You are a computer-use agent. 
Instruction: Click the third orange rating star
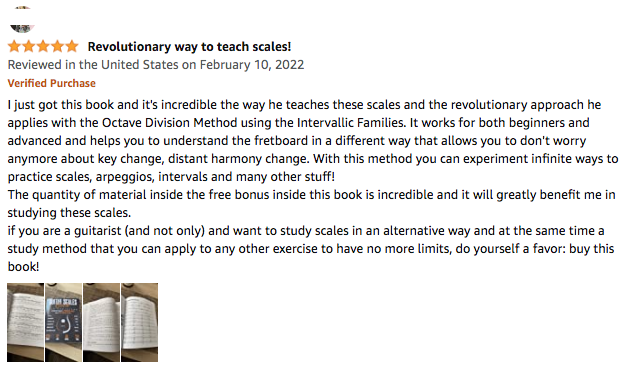43,46
